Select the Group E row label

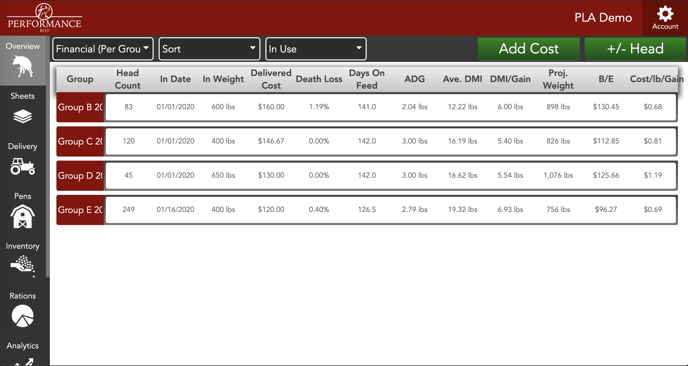80,210
